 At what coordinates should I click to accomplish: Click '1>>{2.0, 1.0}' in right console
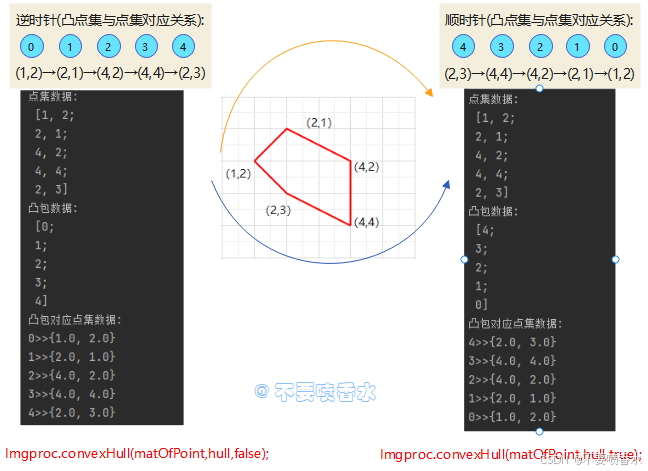(x=512, y=398)
